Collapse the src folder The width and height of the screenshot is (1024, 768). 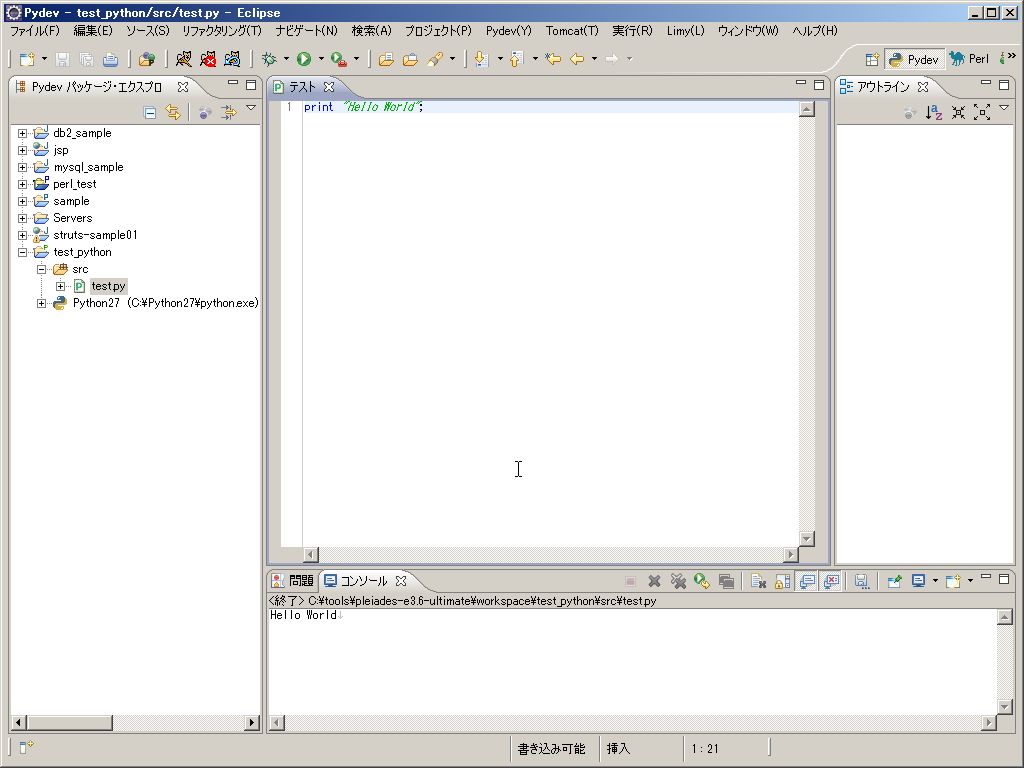pyautogui.click(x=41, y=269)
